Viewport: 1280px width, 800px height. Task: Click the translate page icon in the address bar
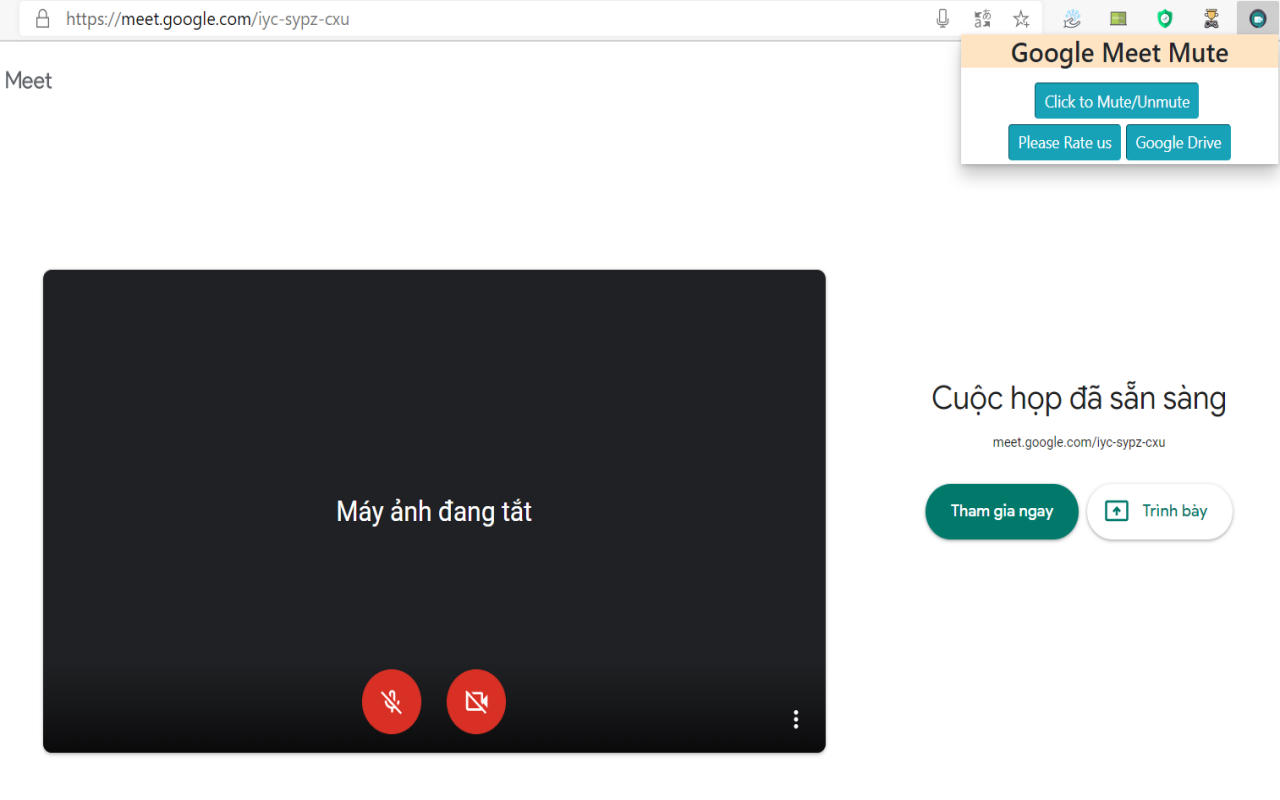tap(982, 18)
